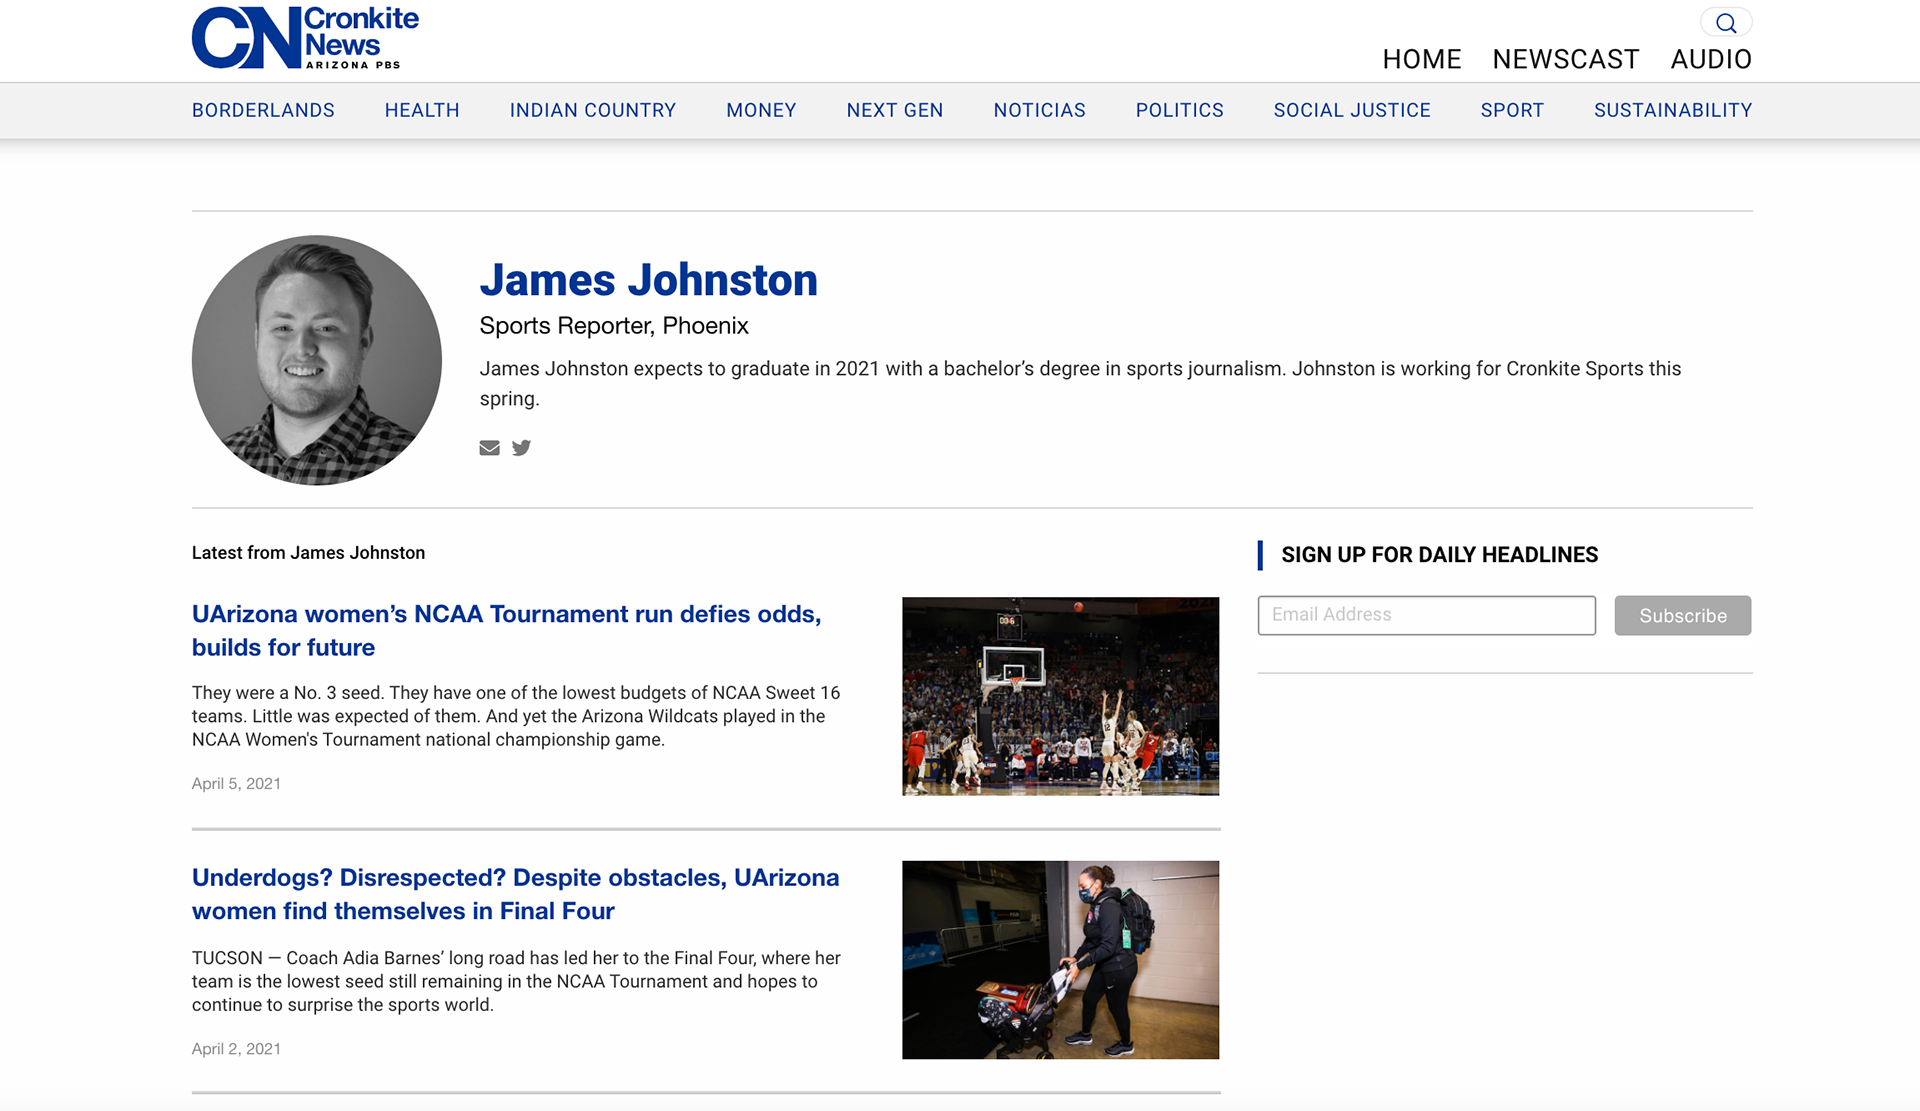Image resolution: width=1920 pixels, height=1111 pixels.
Task: Select the SUSTAINABILITY category
Action: point(1672,110)
